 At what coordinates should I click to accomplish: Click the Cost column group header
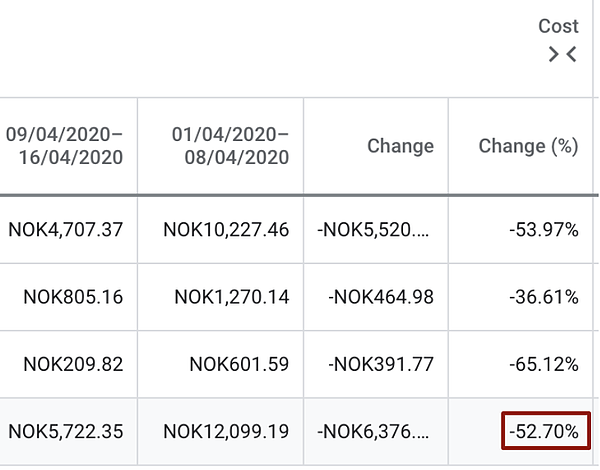pyautogui.click(x=558, y=26)
